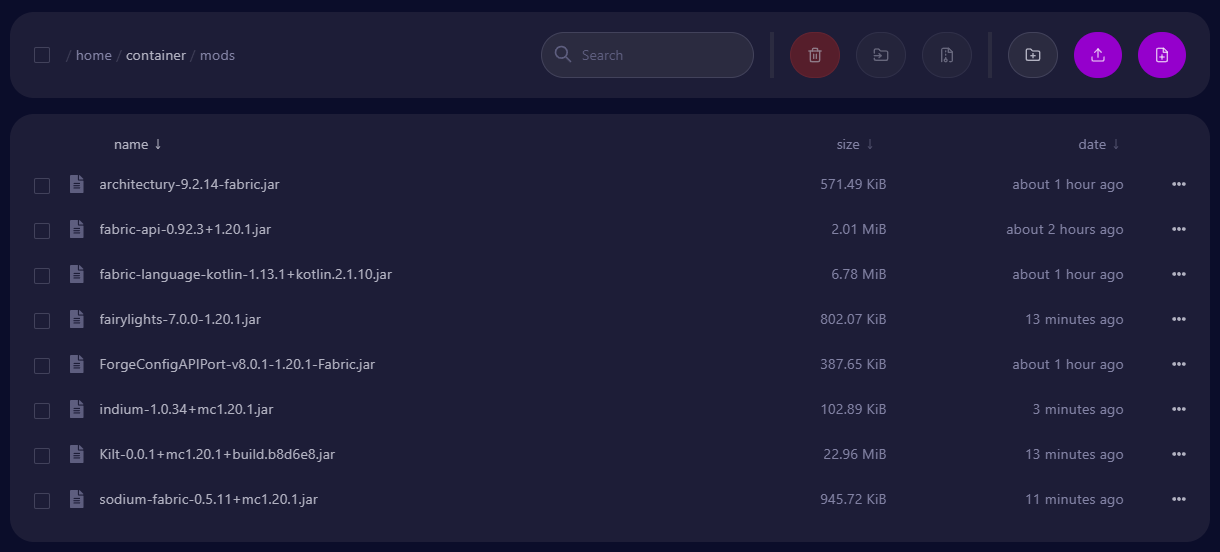Open file Kilt-0.0.1+mc1.20.1+build.b8d6e8.jar
The height and width of the screenshot is (552, 1220).
pos(217,454)
